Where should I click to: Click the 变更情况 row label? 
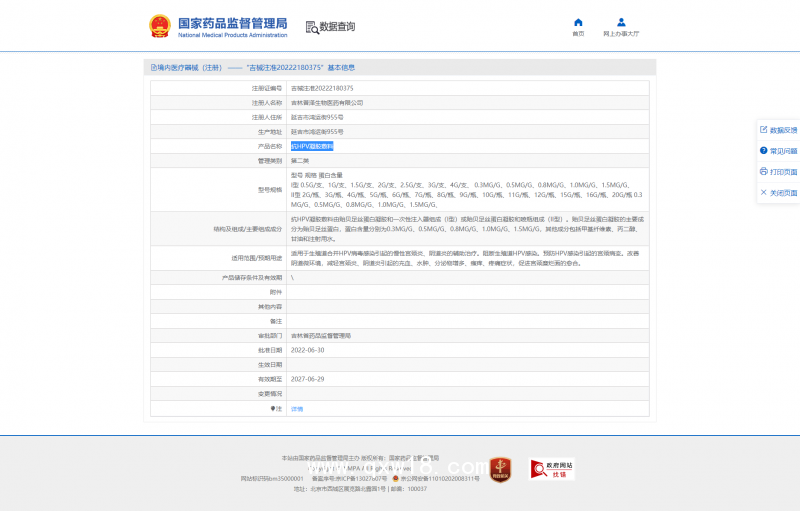click(270, 394)
